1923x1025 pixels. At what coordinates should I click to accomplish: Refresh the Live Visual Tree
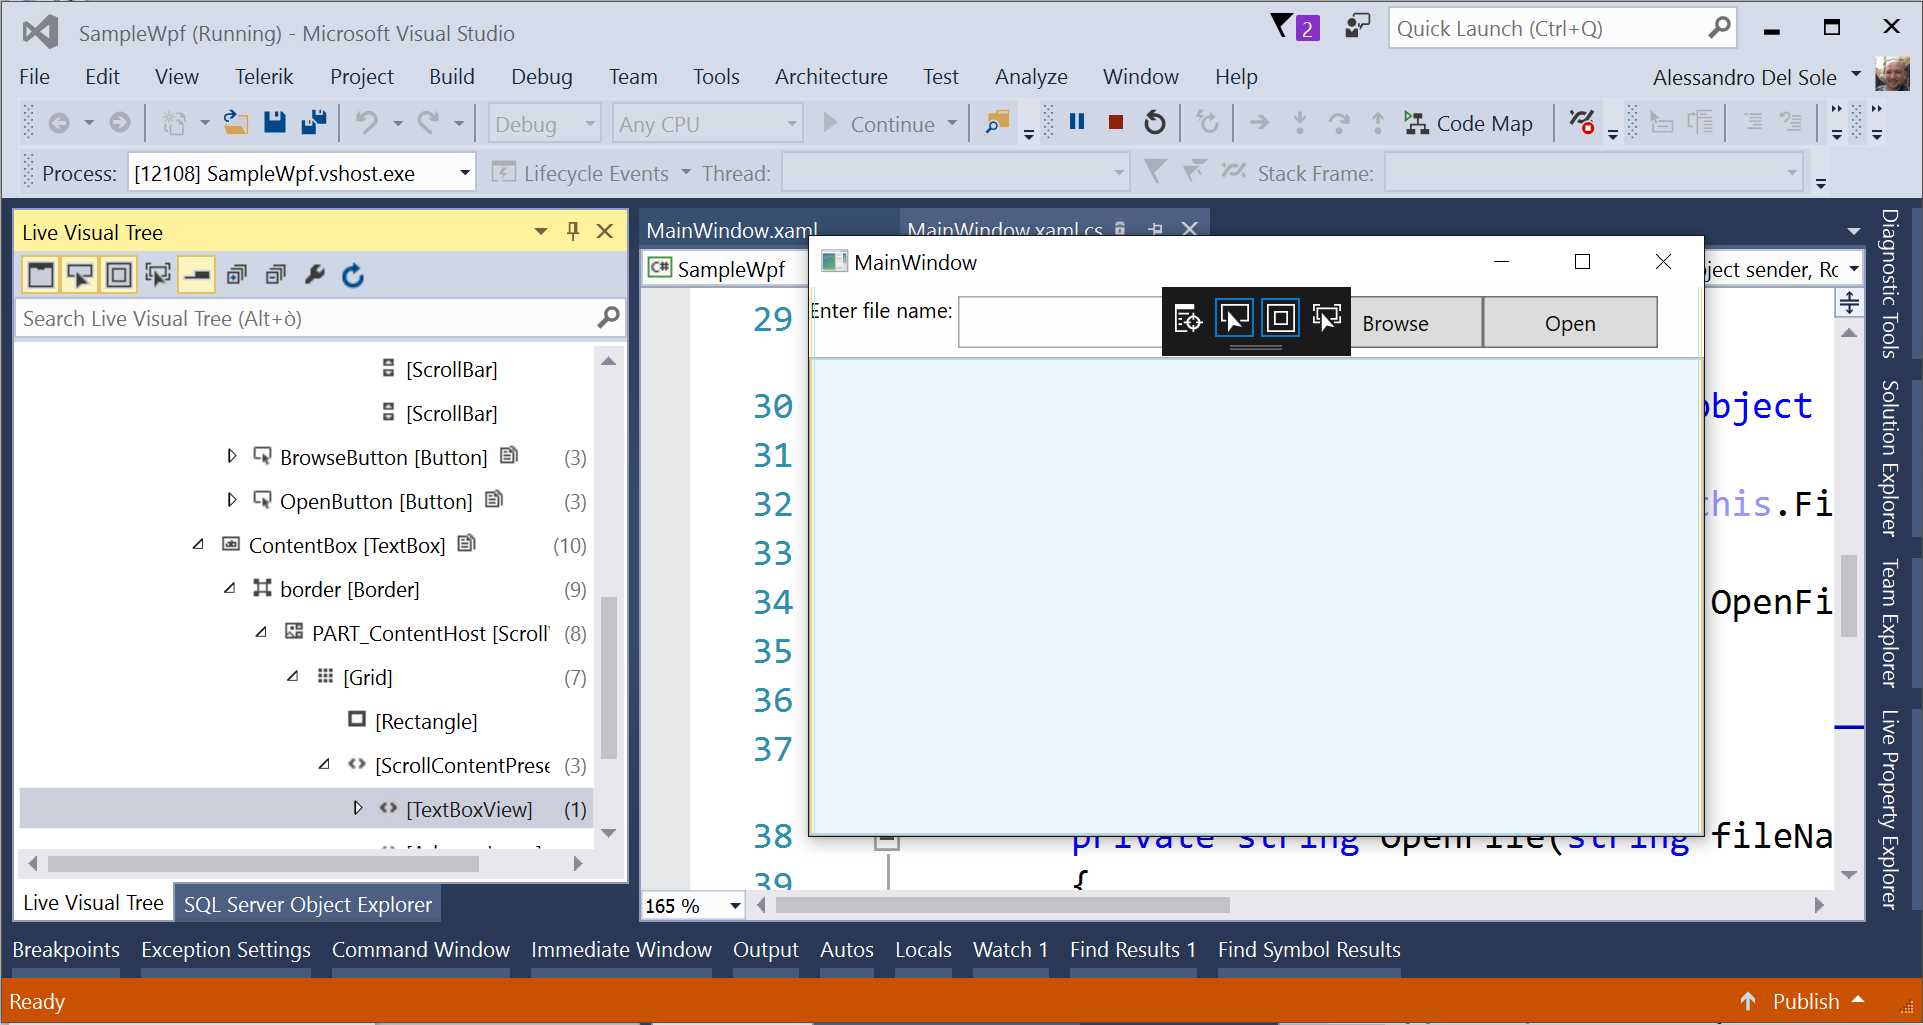tap(353, 274)
